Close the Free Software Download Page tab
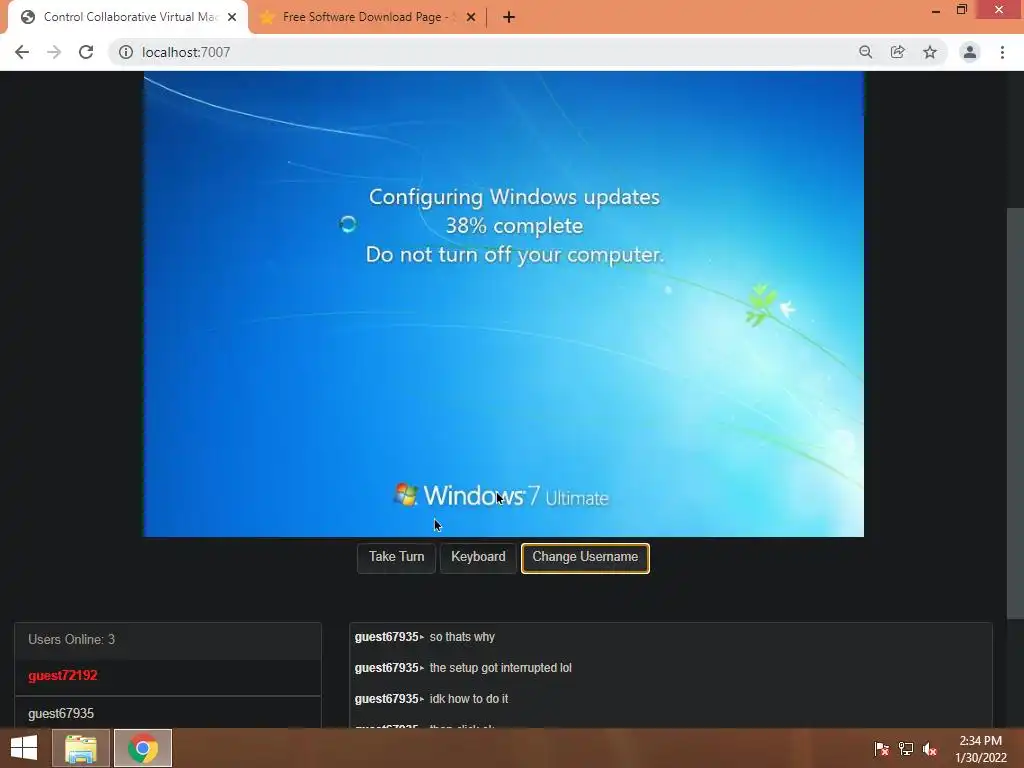 tap(471, 17)
